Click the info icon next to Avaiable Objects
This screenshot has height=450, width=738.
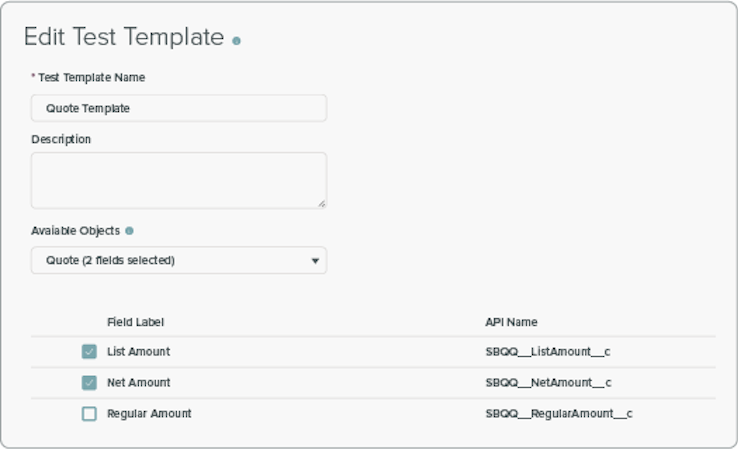(129, 231)
